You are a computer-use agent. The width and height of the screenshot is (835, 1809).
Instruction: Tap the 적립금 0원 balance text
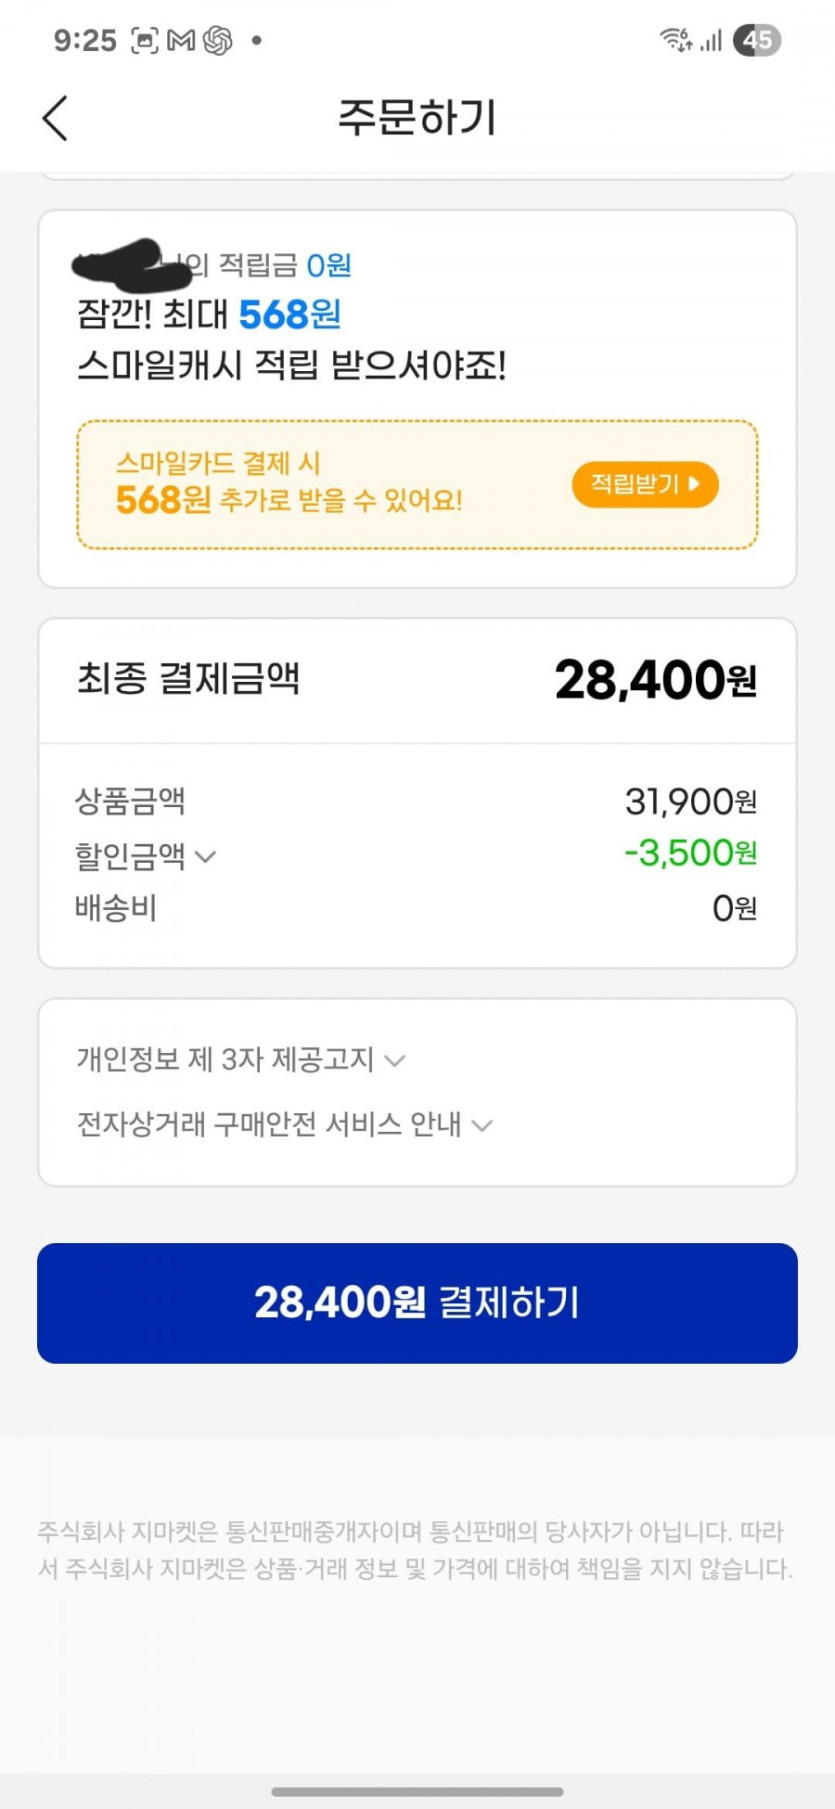pos(328,265)
